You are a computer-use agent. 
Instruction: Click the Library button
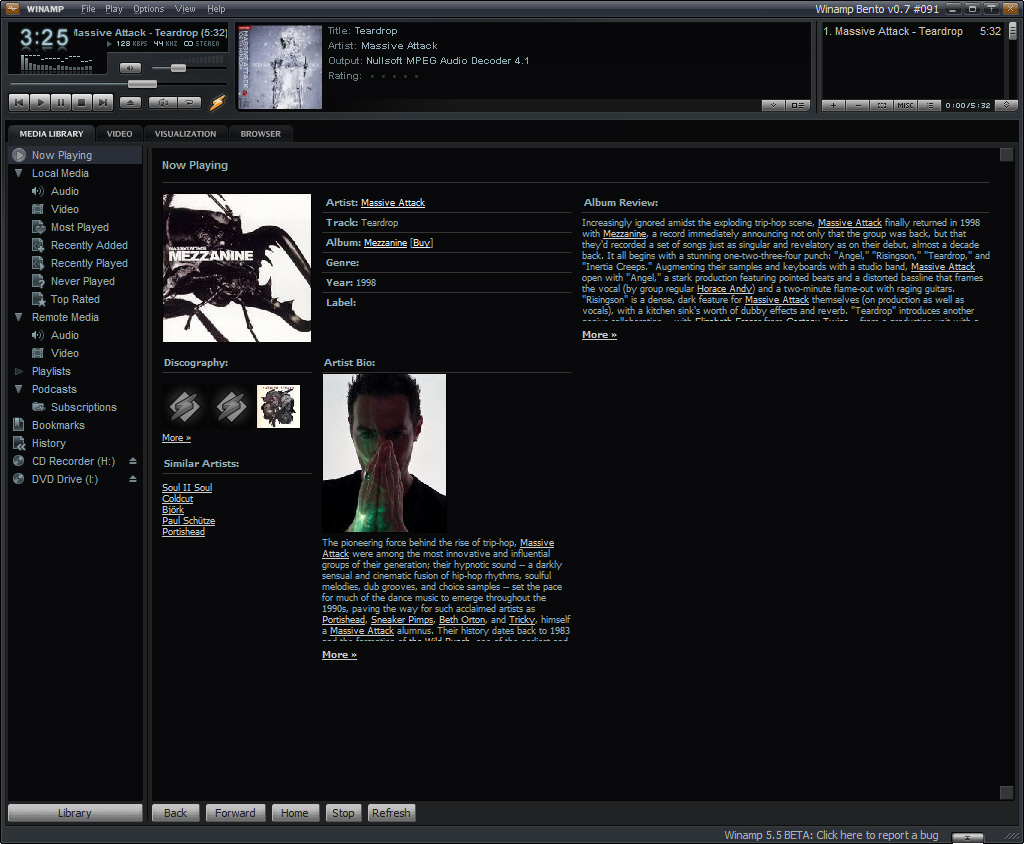(74, 813)
